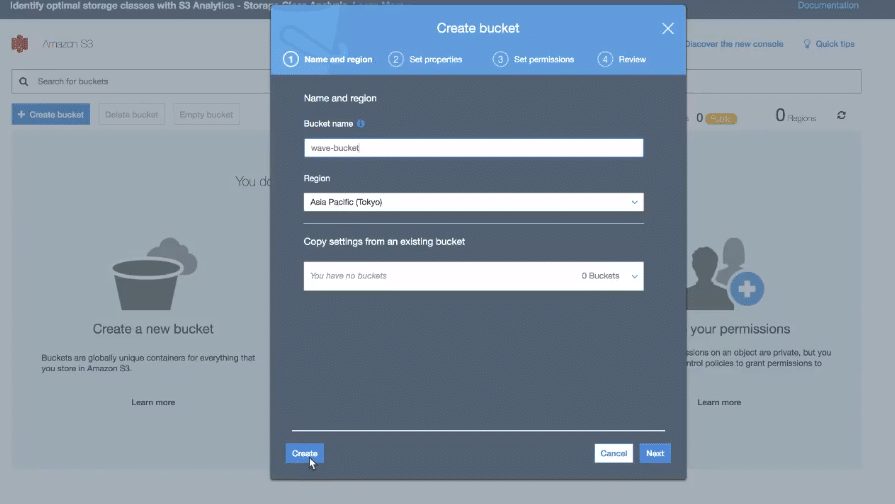This screenshot has width=895, height=504.
Task: Click the refresh icon near Regions
Action: pyautogui.click(x=841, y=115)
